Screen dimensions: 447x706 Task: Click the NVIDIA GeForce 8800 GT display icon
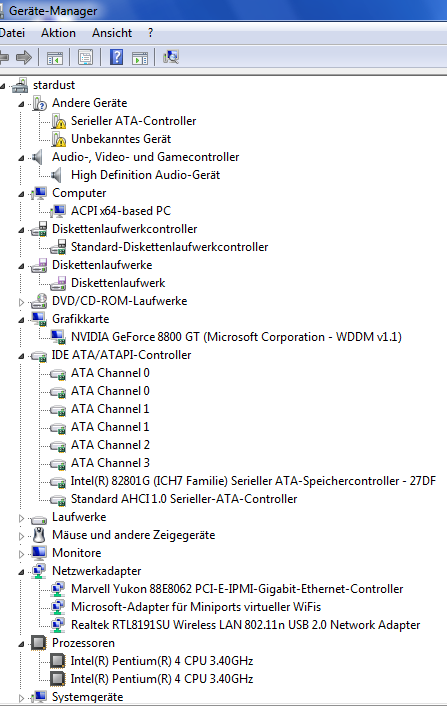tap(58, 337)
